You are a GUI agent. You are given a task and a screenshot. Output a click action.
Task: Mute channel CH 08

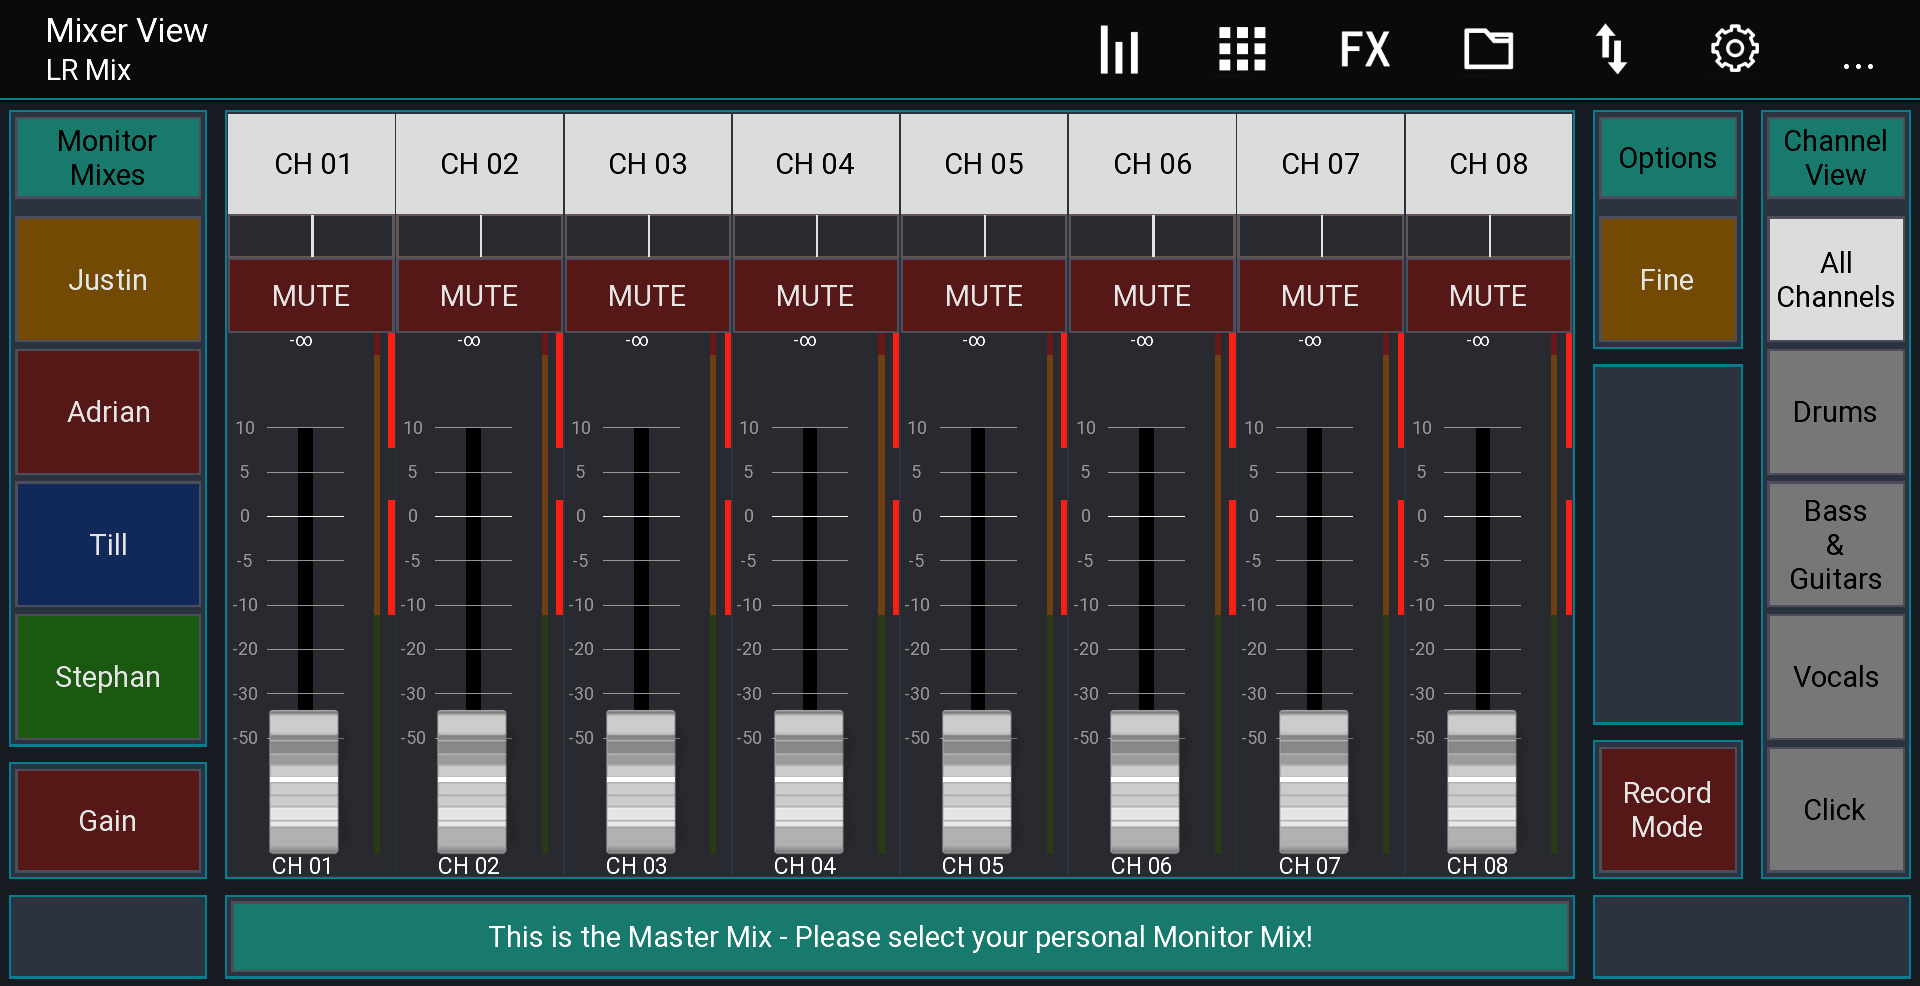tap(1488, 295)
